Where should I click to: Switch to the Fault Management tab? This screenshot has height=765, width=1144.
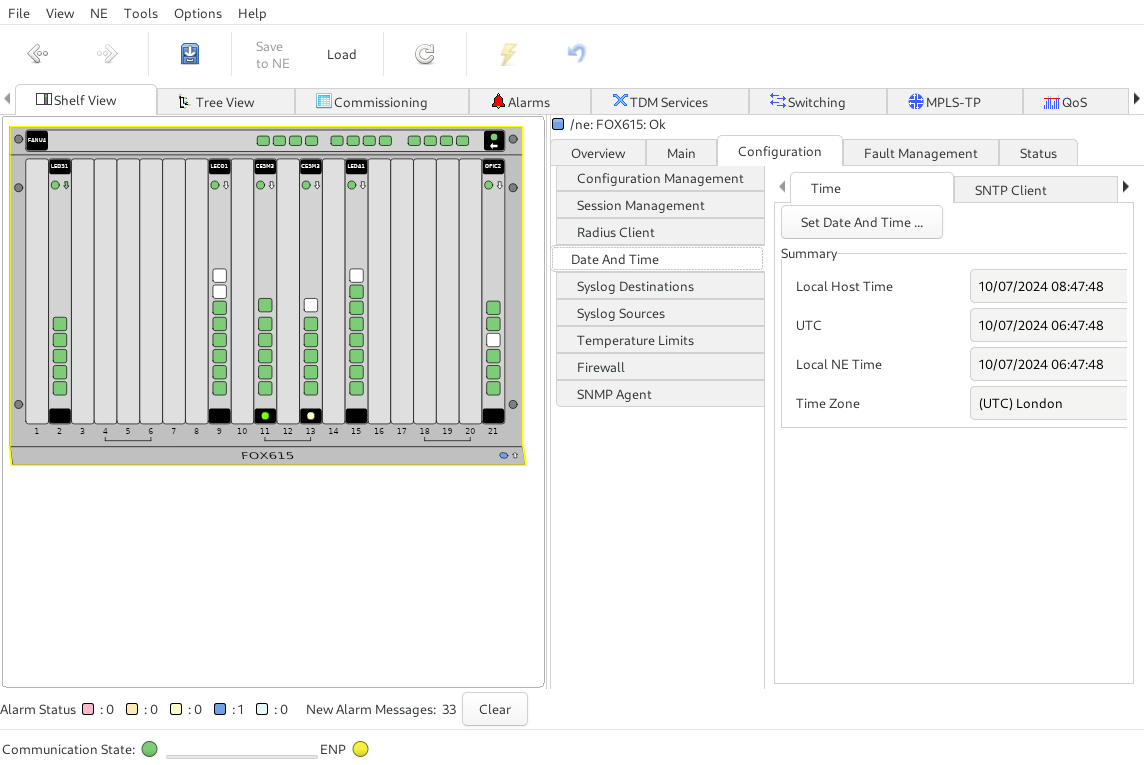920,153
